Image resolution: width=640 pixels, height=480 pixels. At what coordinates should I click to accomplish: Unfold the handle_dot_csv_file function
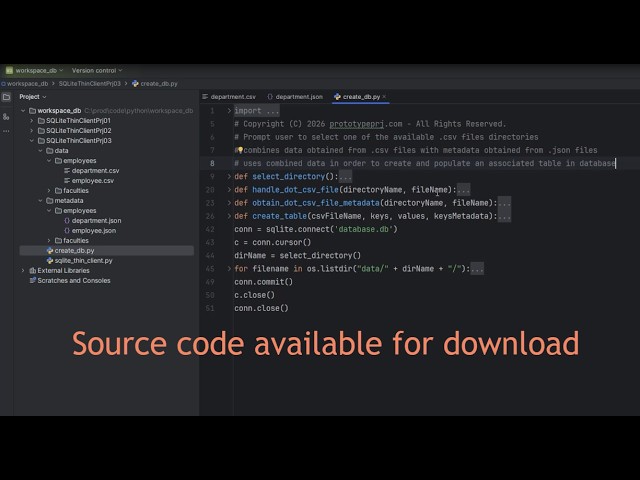(229, 189)
